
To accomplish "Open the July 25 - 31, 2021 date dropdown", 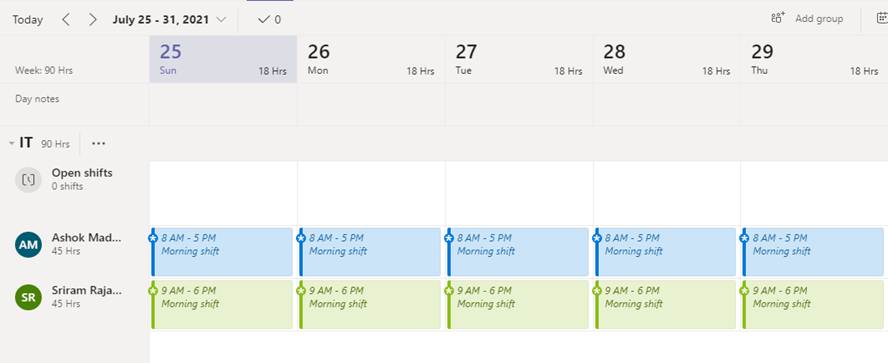I will coord(169,19).
